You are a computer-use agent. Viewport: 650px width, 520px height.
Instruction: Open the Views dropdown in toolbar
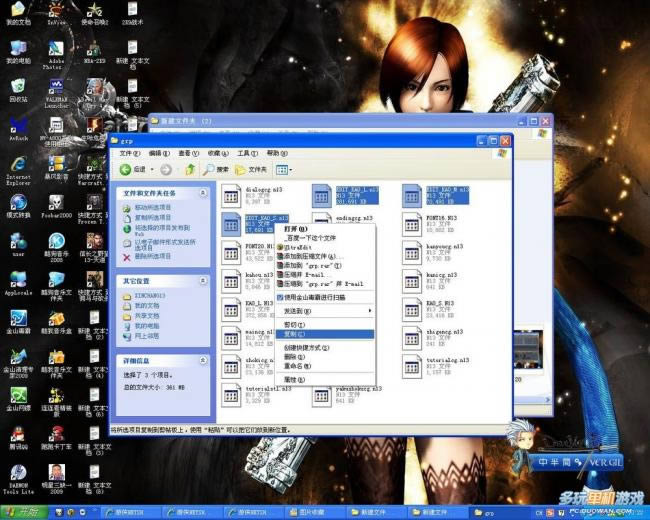(283, 170)
